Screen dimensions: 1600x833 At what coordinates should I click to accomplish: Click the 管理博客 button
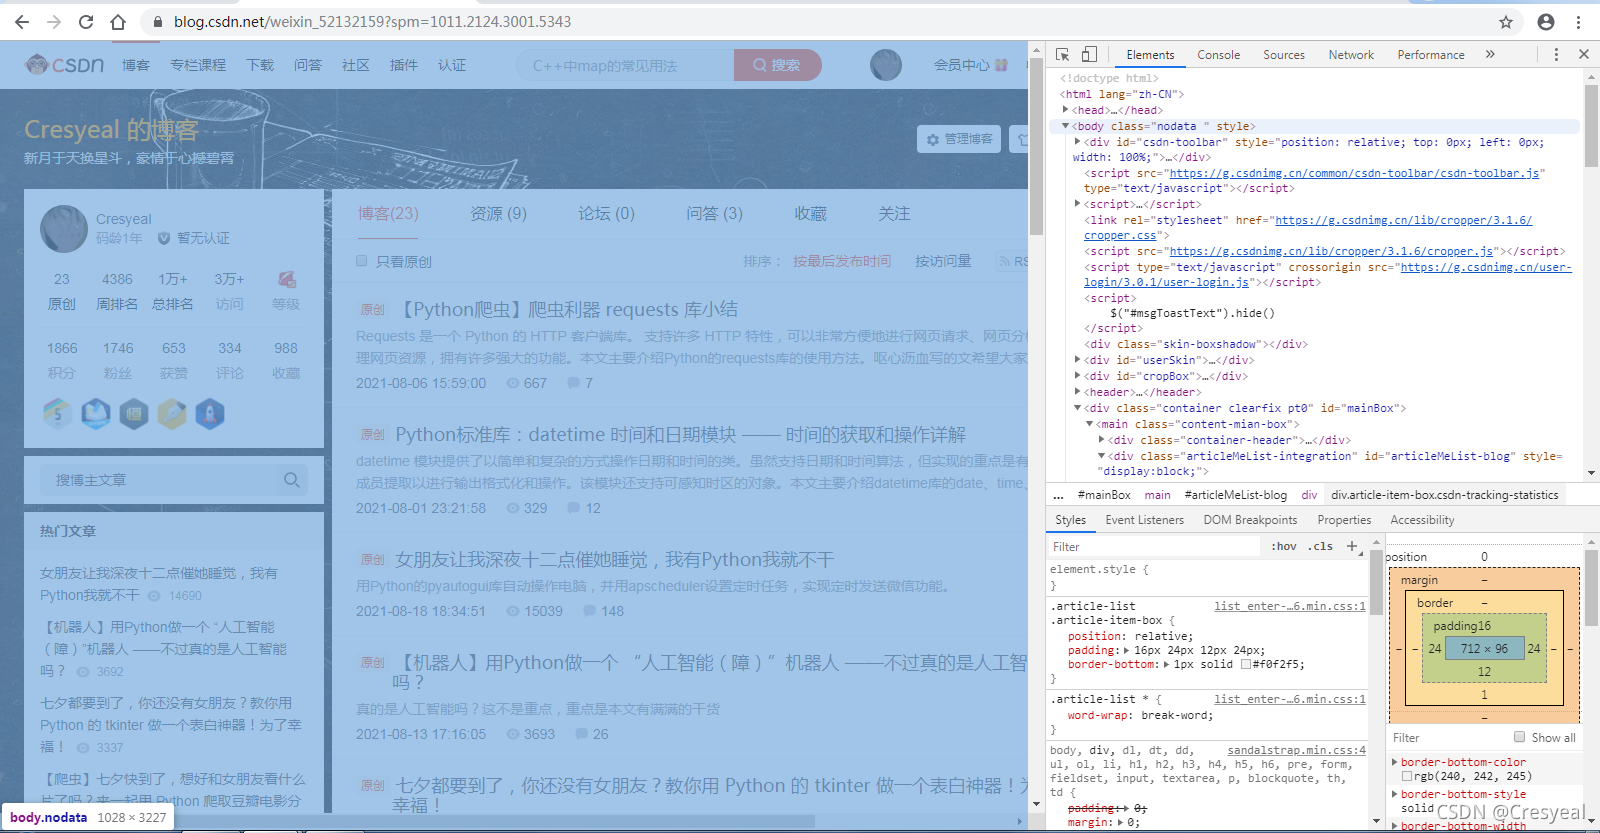pyautogui.click(x=959, y=139)
